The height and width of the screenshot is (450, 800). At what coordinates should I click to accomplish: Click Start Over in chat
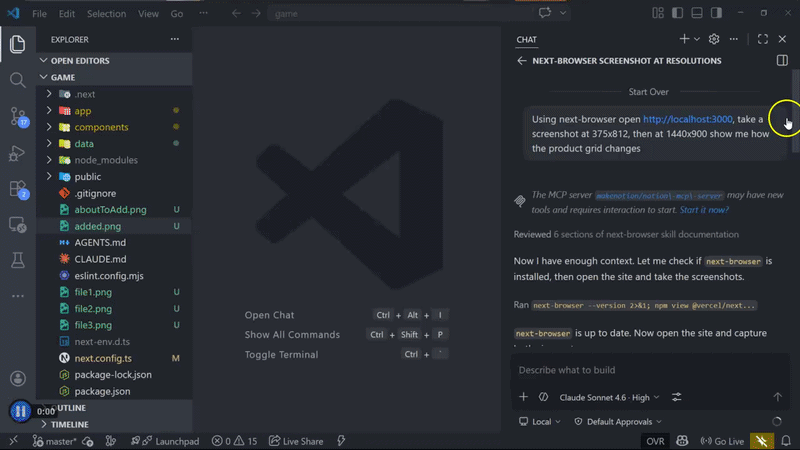point(648,92)
